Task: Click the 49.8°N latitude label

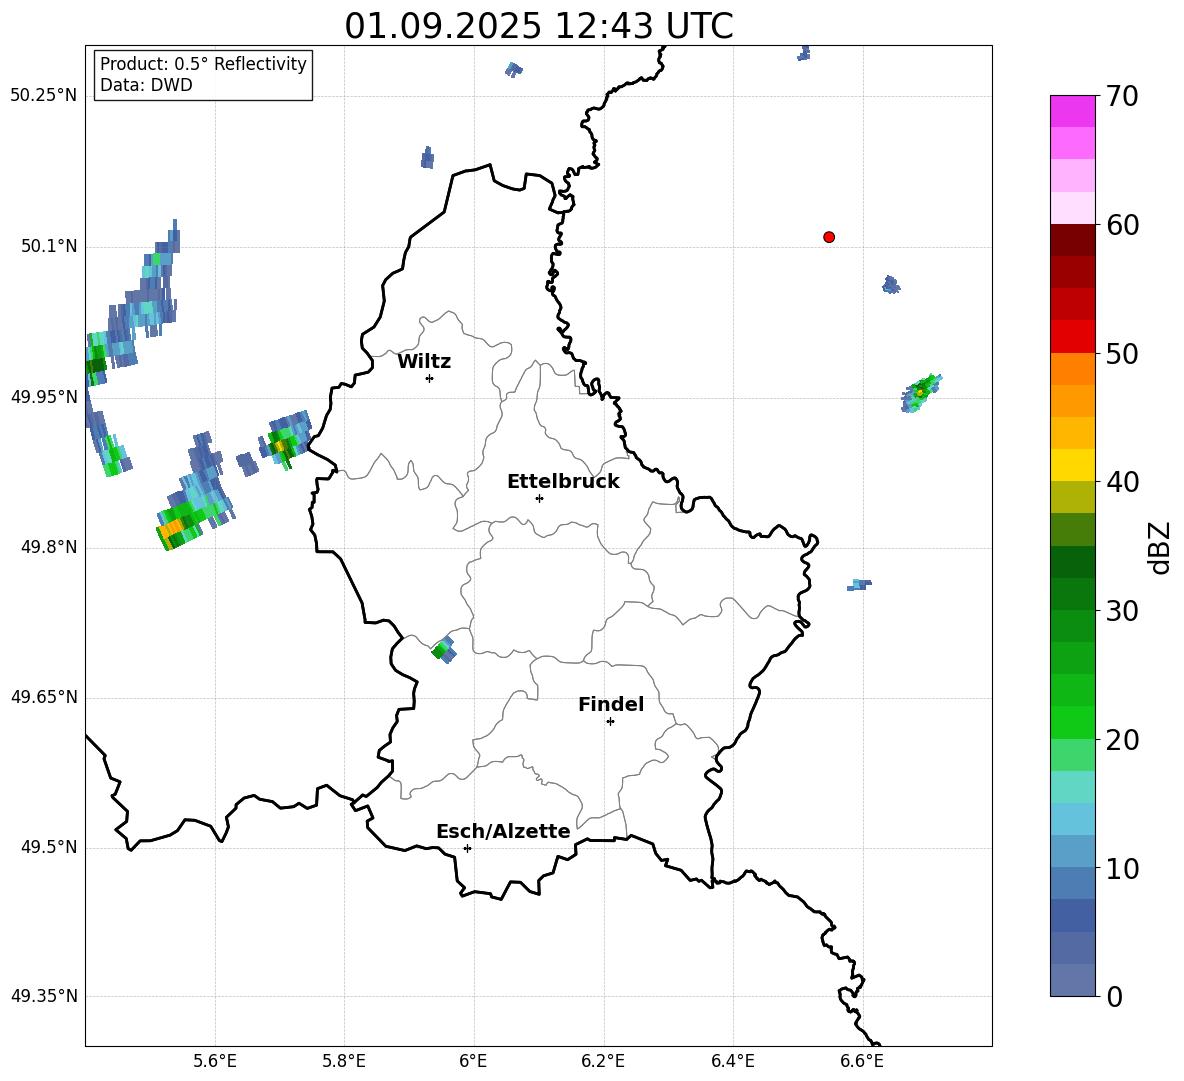Action: pyautogui.click(x=49, y=547)
